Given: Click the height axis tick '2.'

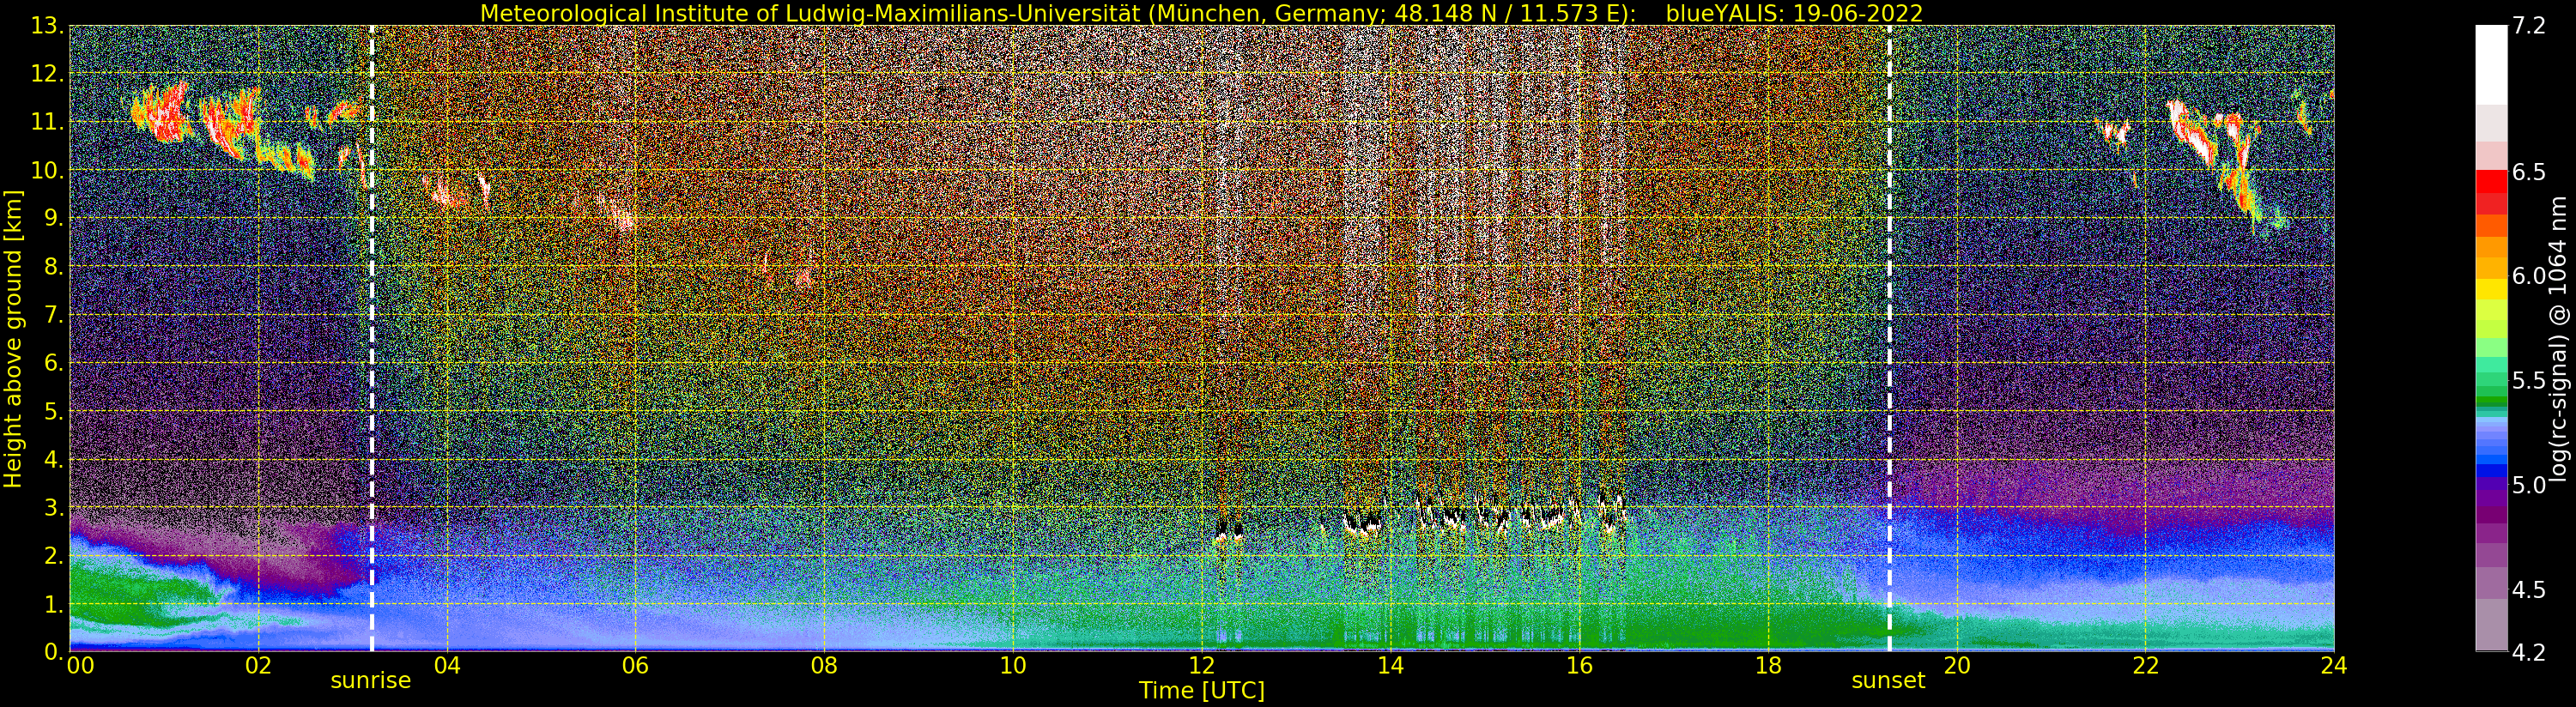Looking at the screenshot, I should click(x=54, y=555).
